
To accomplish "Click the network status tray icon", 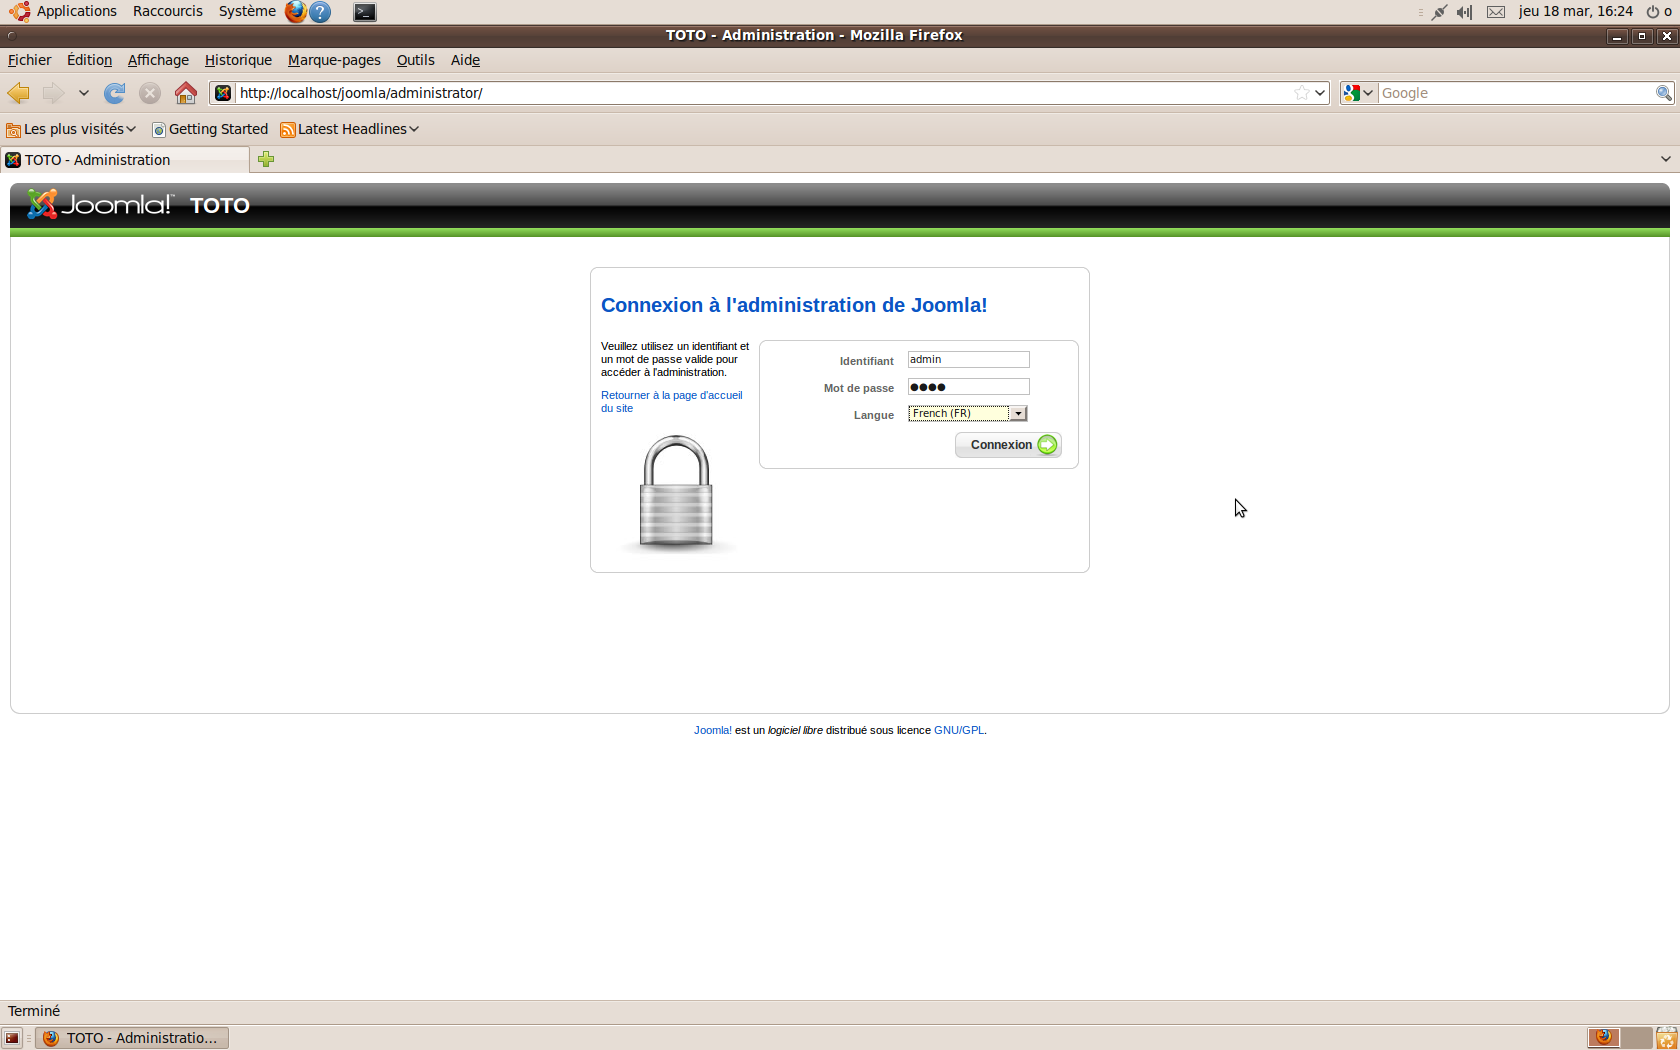I will (x=1439, y=12).
